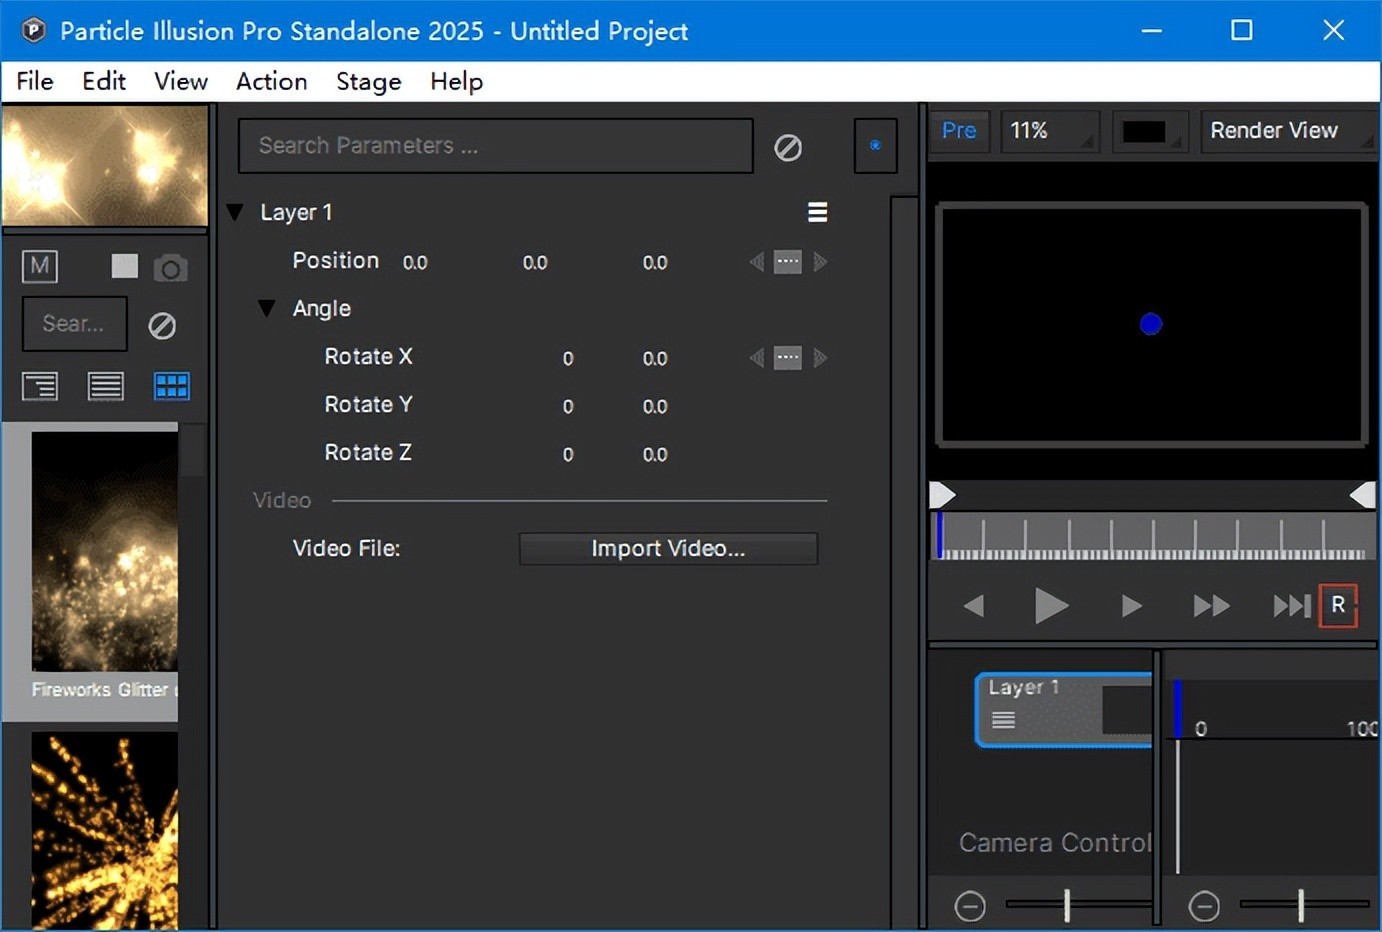Open the Render View dropdown
The height and width of the screenshot is (932, 1382).
[1286, 131]
